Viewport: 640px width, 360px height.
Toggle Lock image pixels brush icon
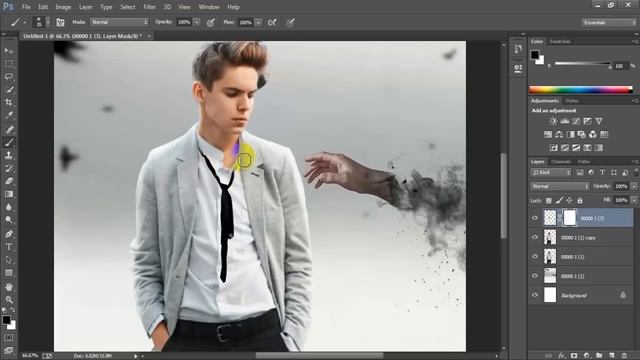pos(559,200)
